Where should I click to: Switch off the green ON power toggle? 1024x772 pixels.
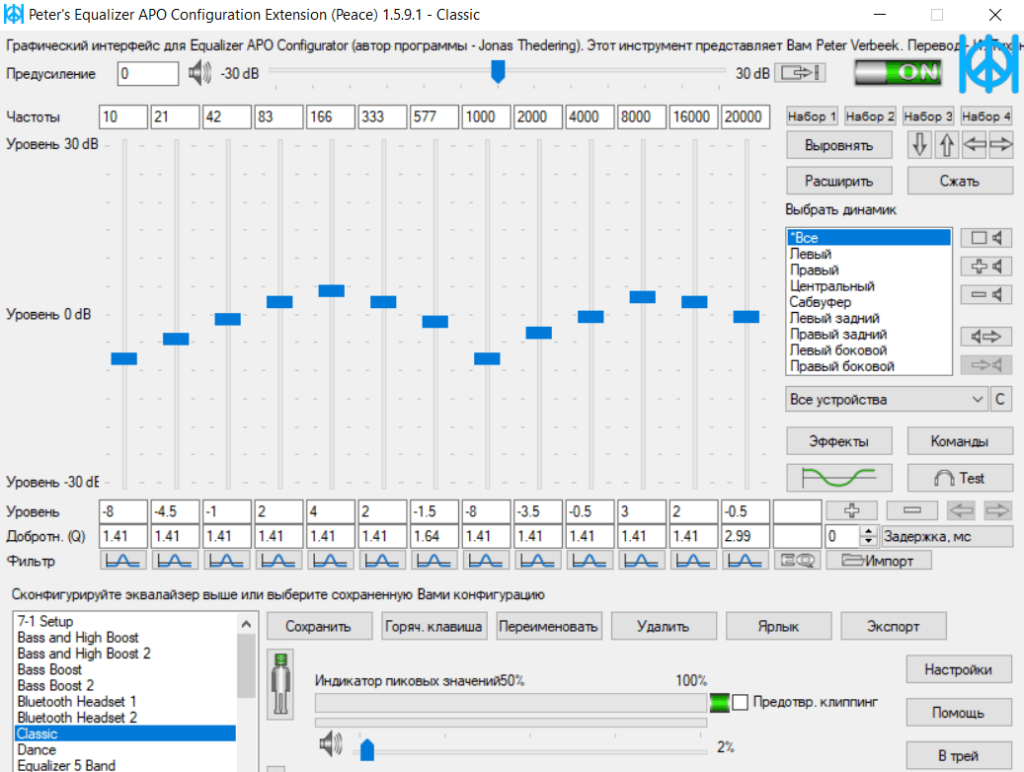pos(897,72)
